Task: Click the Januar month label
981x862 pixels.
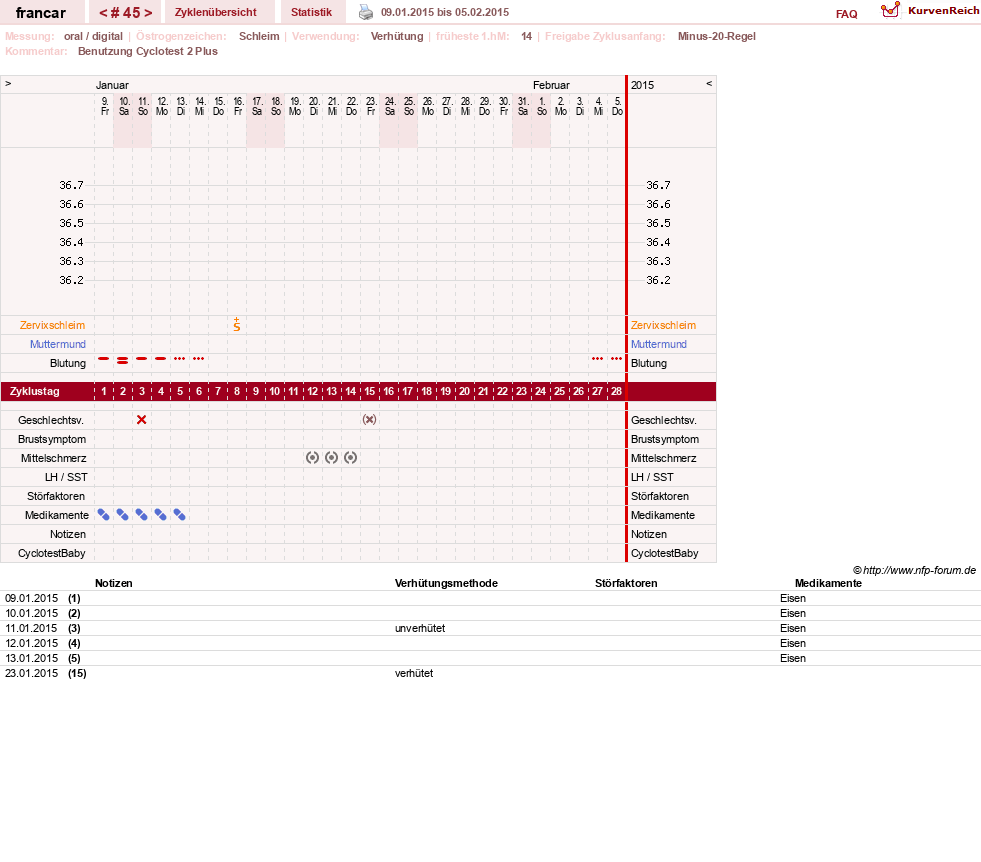Action: (112, 85)
